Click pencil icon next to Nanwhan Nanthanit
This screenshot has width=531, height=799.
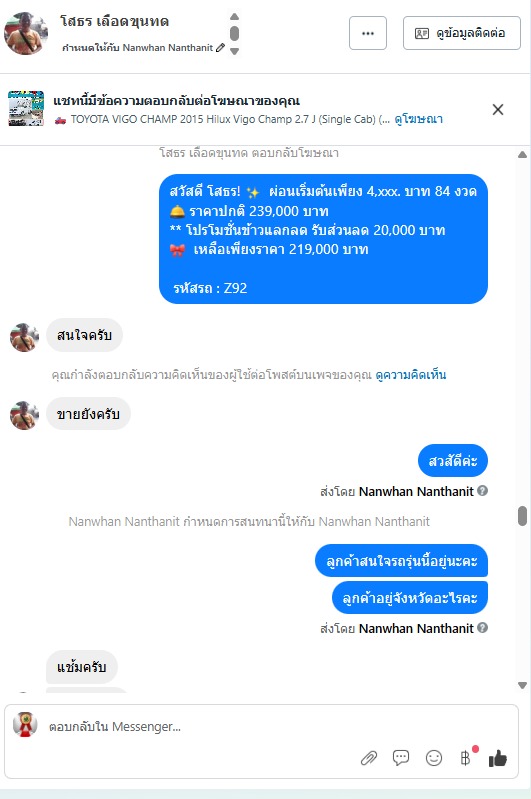click(220, 47)
